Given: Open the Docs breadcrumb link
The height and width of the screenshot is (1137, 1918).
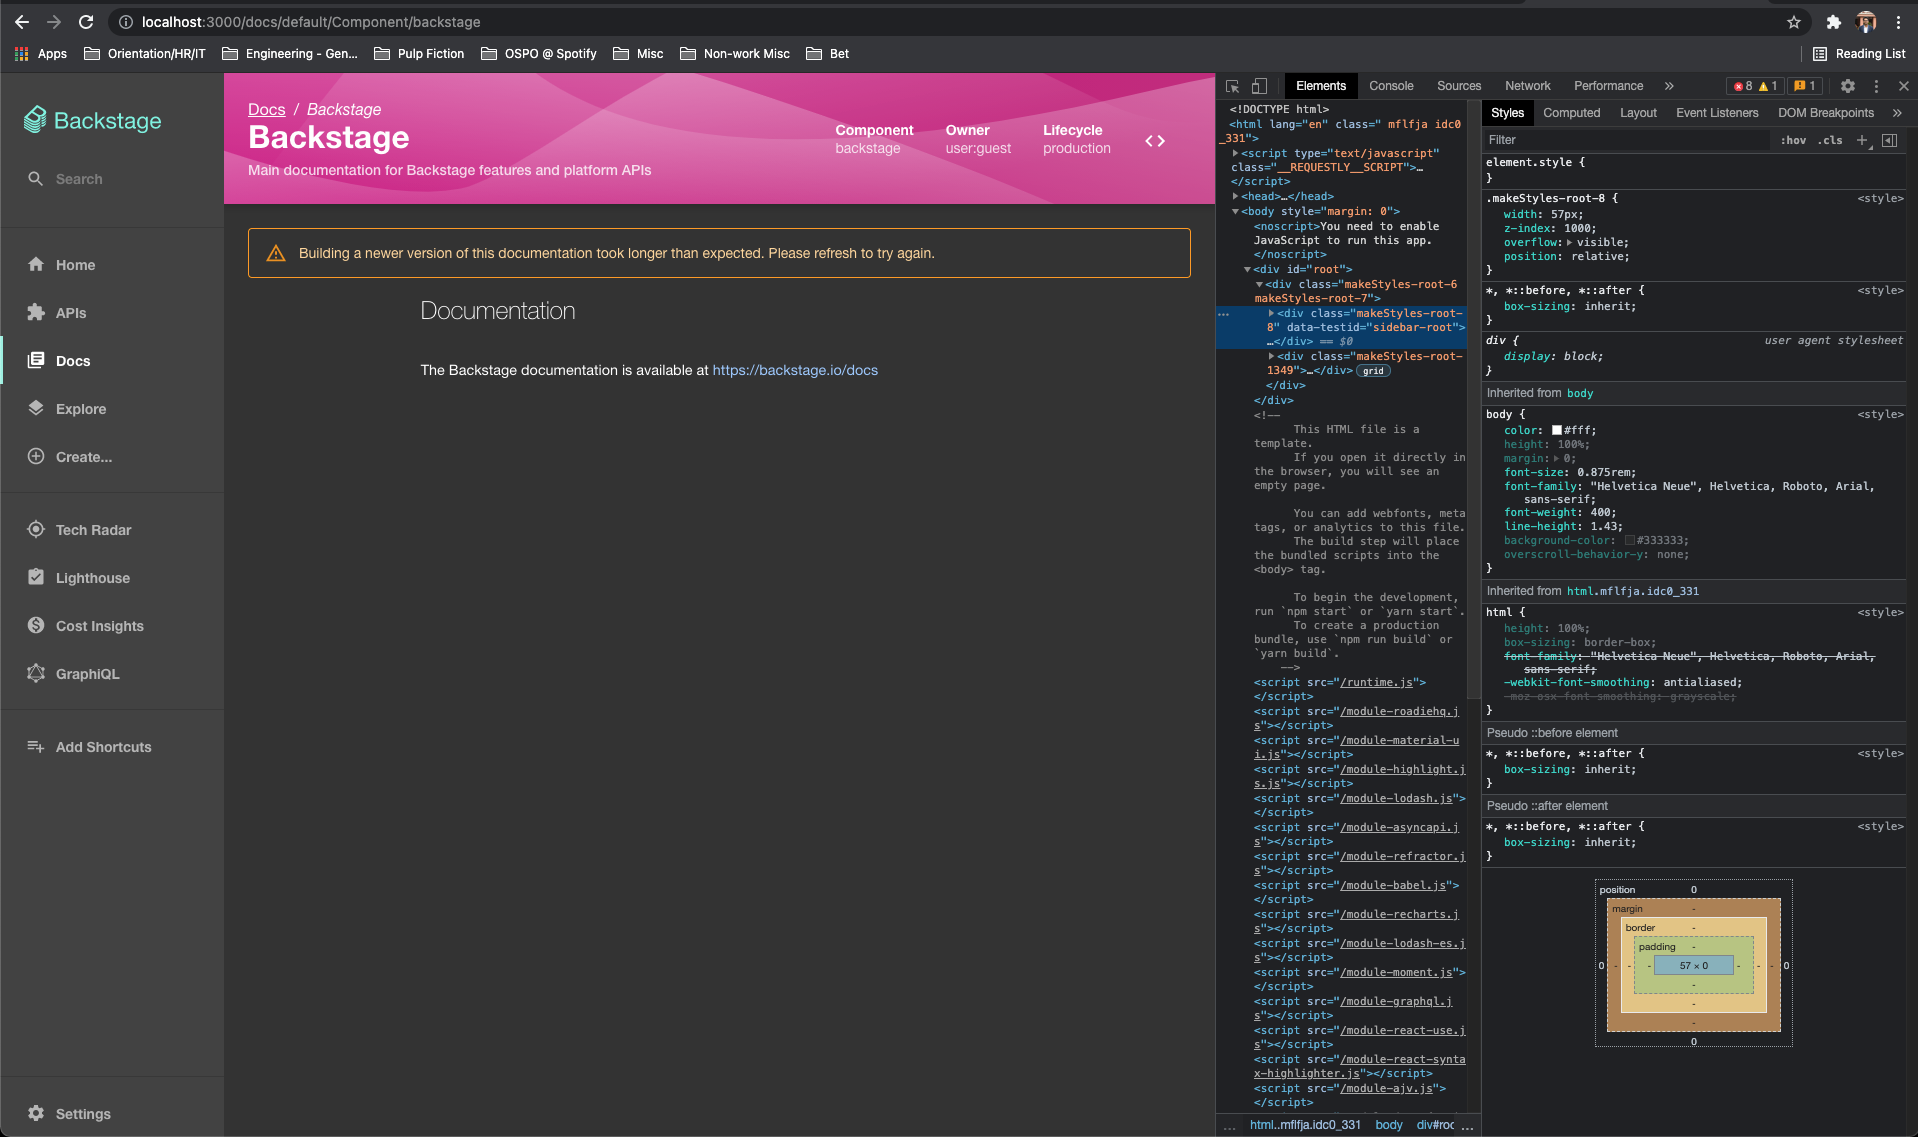Looking at the screenshot, I should 266,109.
